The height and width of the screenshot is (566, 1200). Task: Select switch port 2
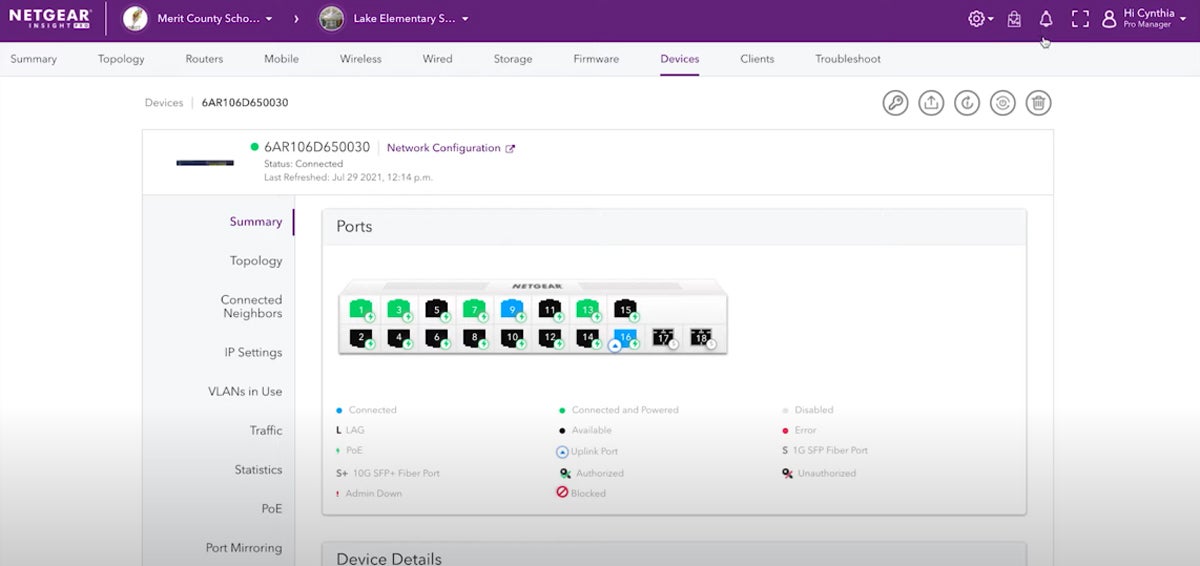[360, 338]
